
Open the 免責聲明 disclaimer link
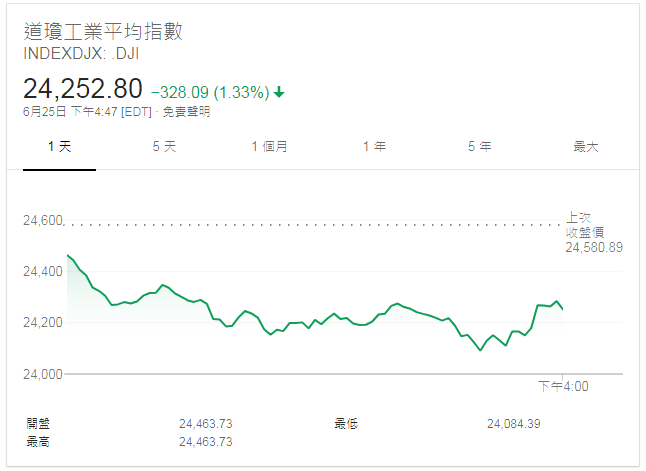click(187, 112)
